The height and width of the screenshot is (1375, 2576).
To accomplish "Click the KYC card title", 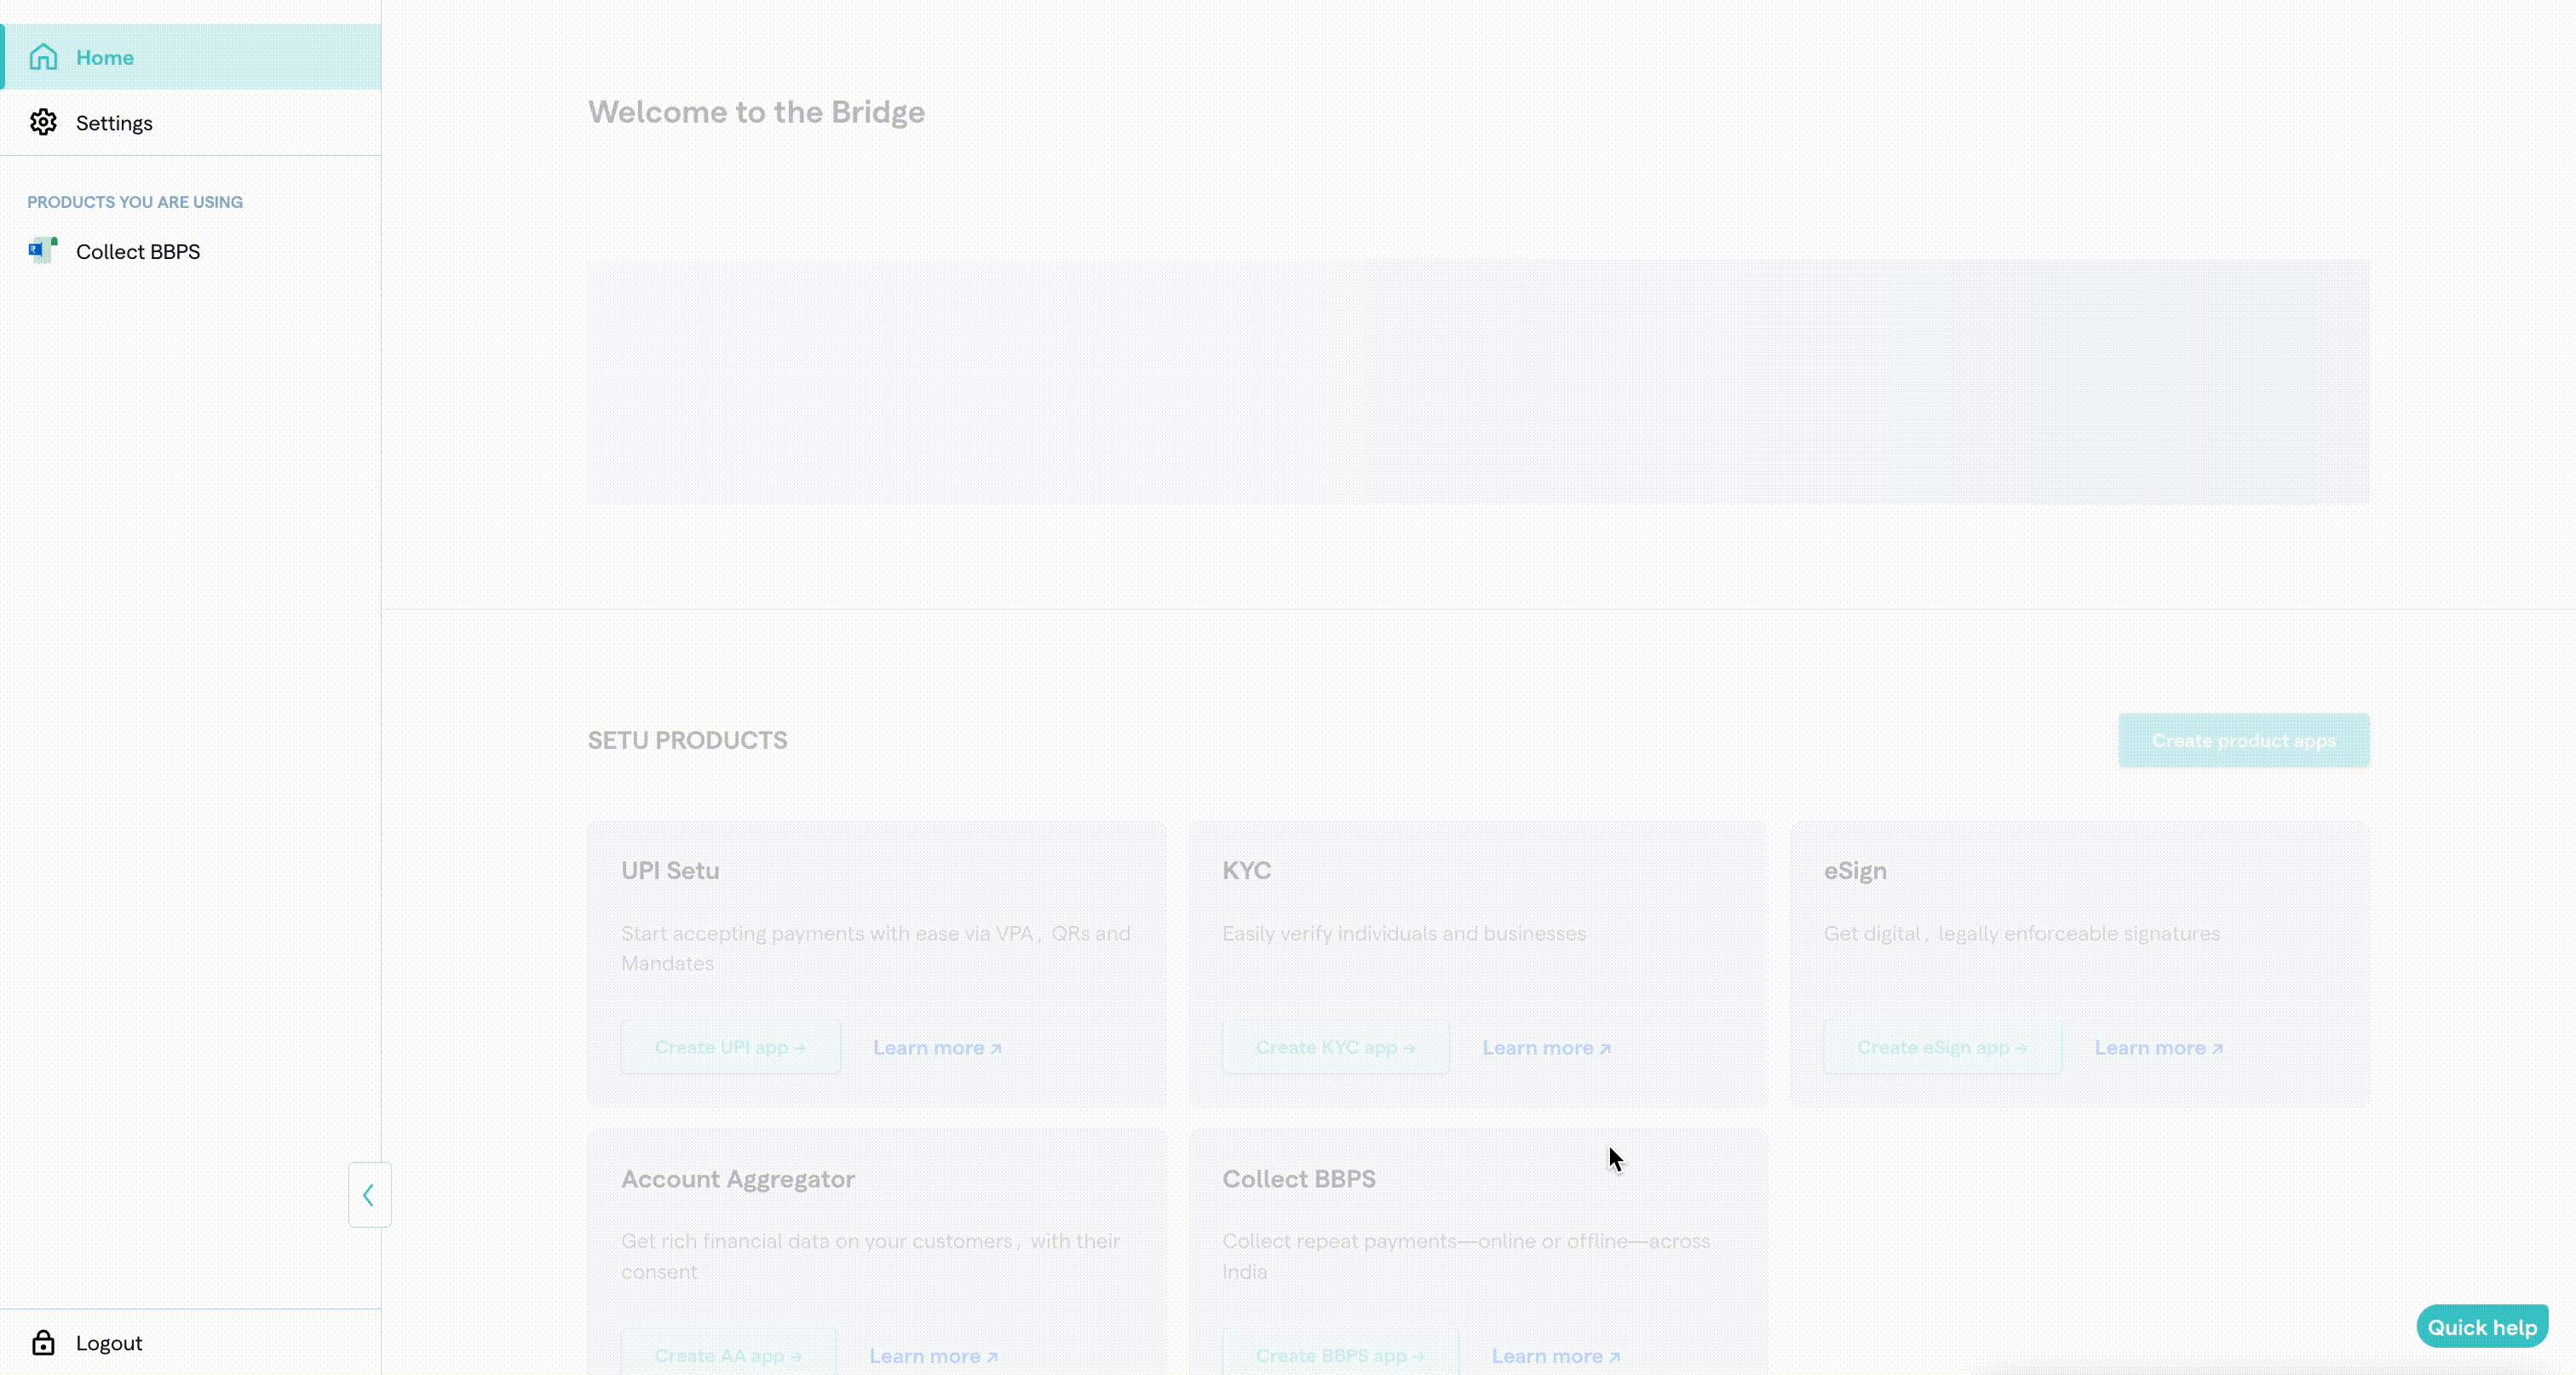I will click(1247, 870).
